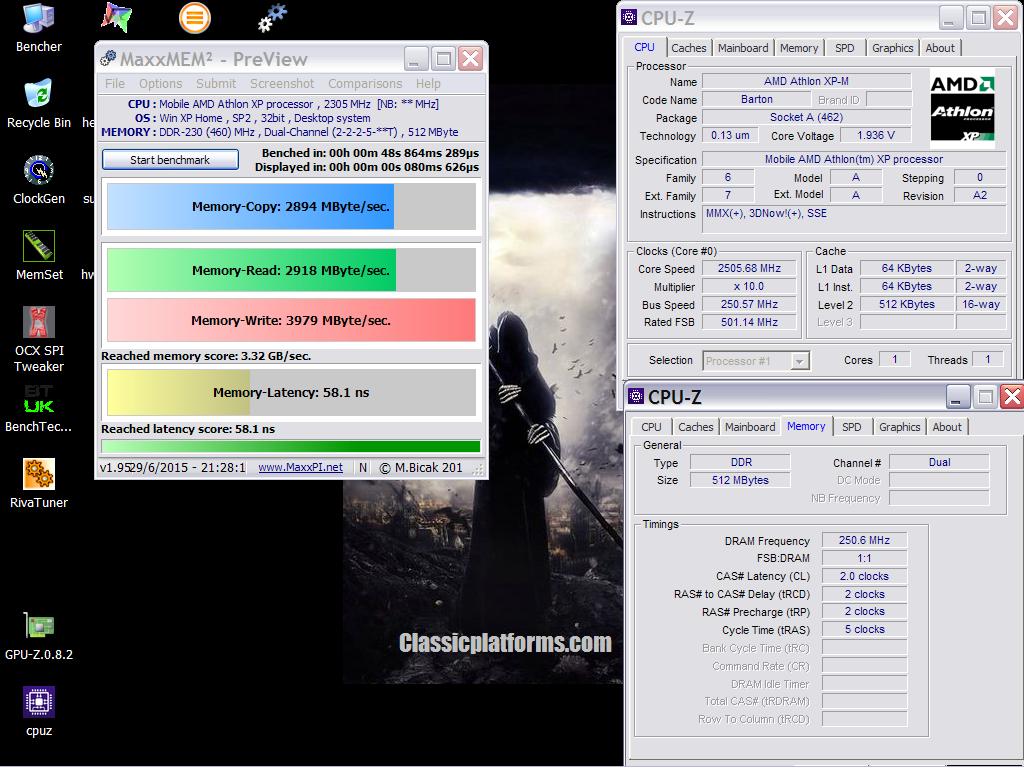Launch ClockGen from the desktop
The image size is (1024, 768).
click(x=39, y=181)
